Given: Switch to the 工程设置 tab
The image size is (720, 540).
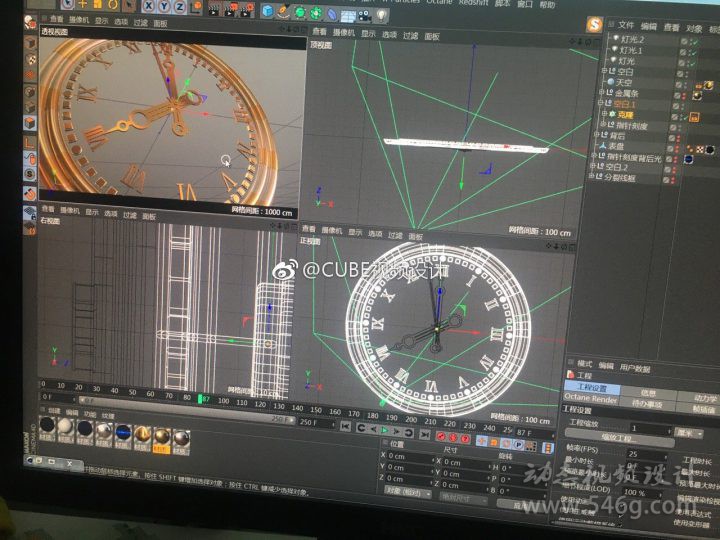Looking at the screenshot, I should (592, 388).
